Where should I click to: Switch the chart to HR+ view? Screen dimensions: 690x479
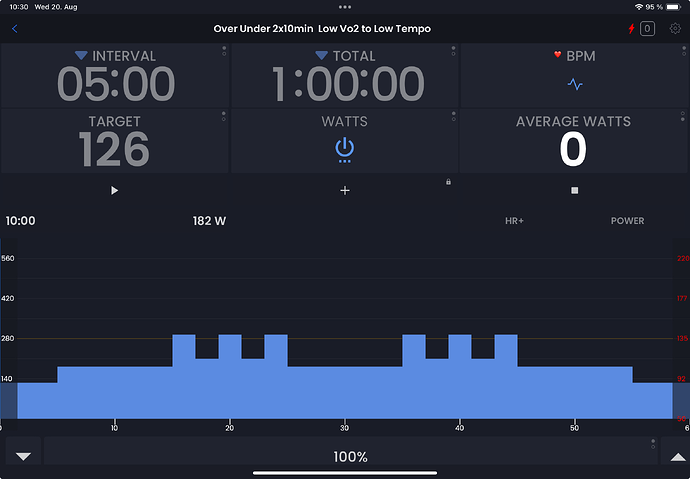[x=514, y=221]
